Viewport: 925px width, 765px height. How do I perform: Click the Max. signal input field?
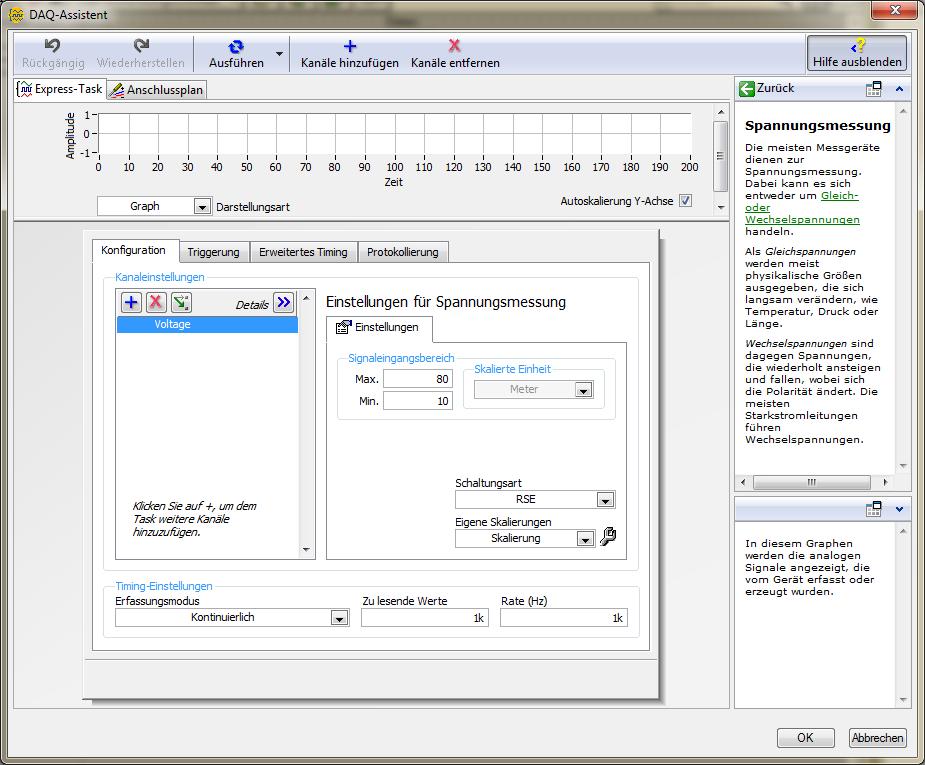point(417,379)
